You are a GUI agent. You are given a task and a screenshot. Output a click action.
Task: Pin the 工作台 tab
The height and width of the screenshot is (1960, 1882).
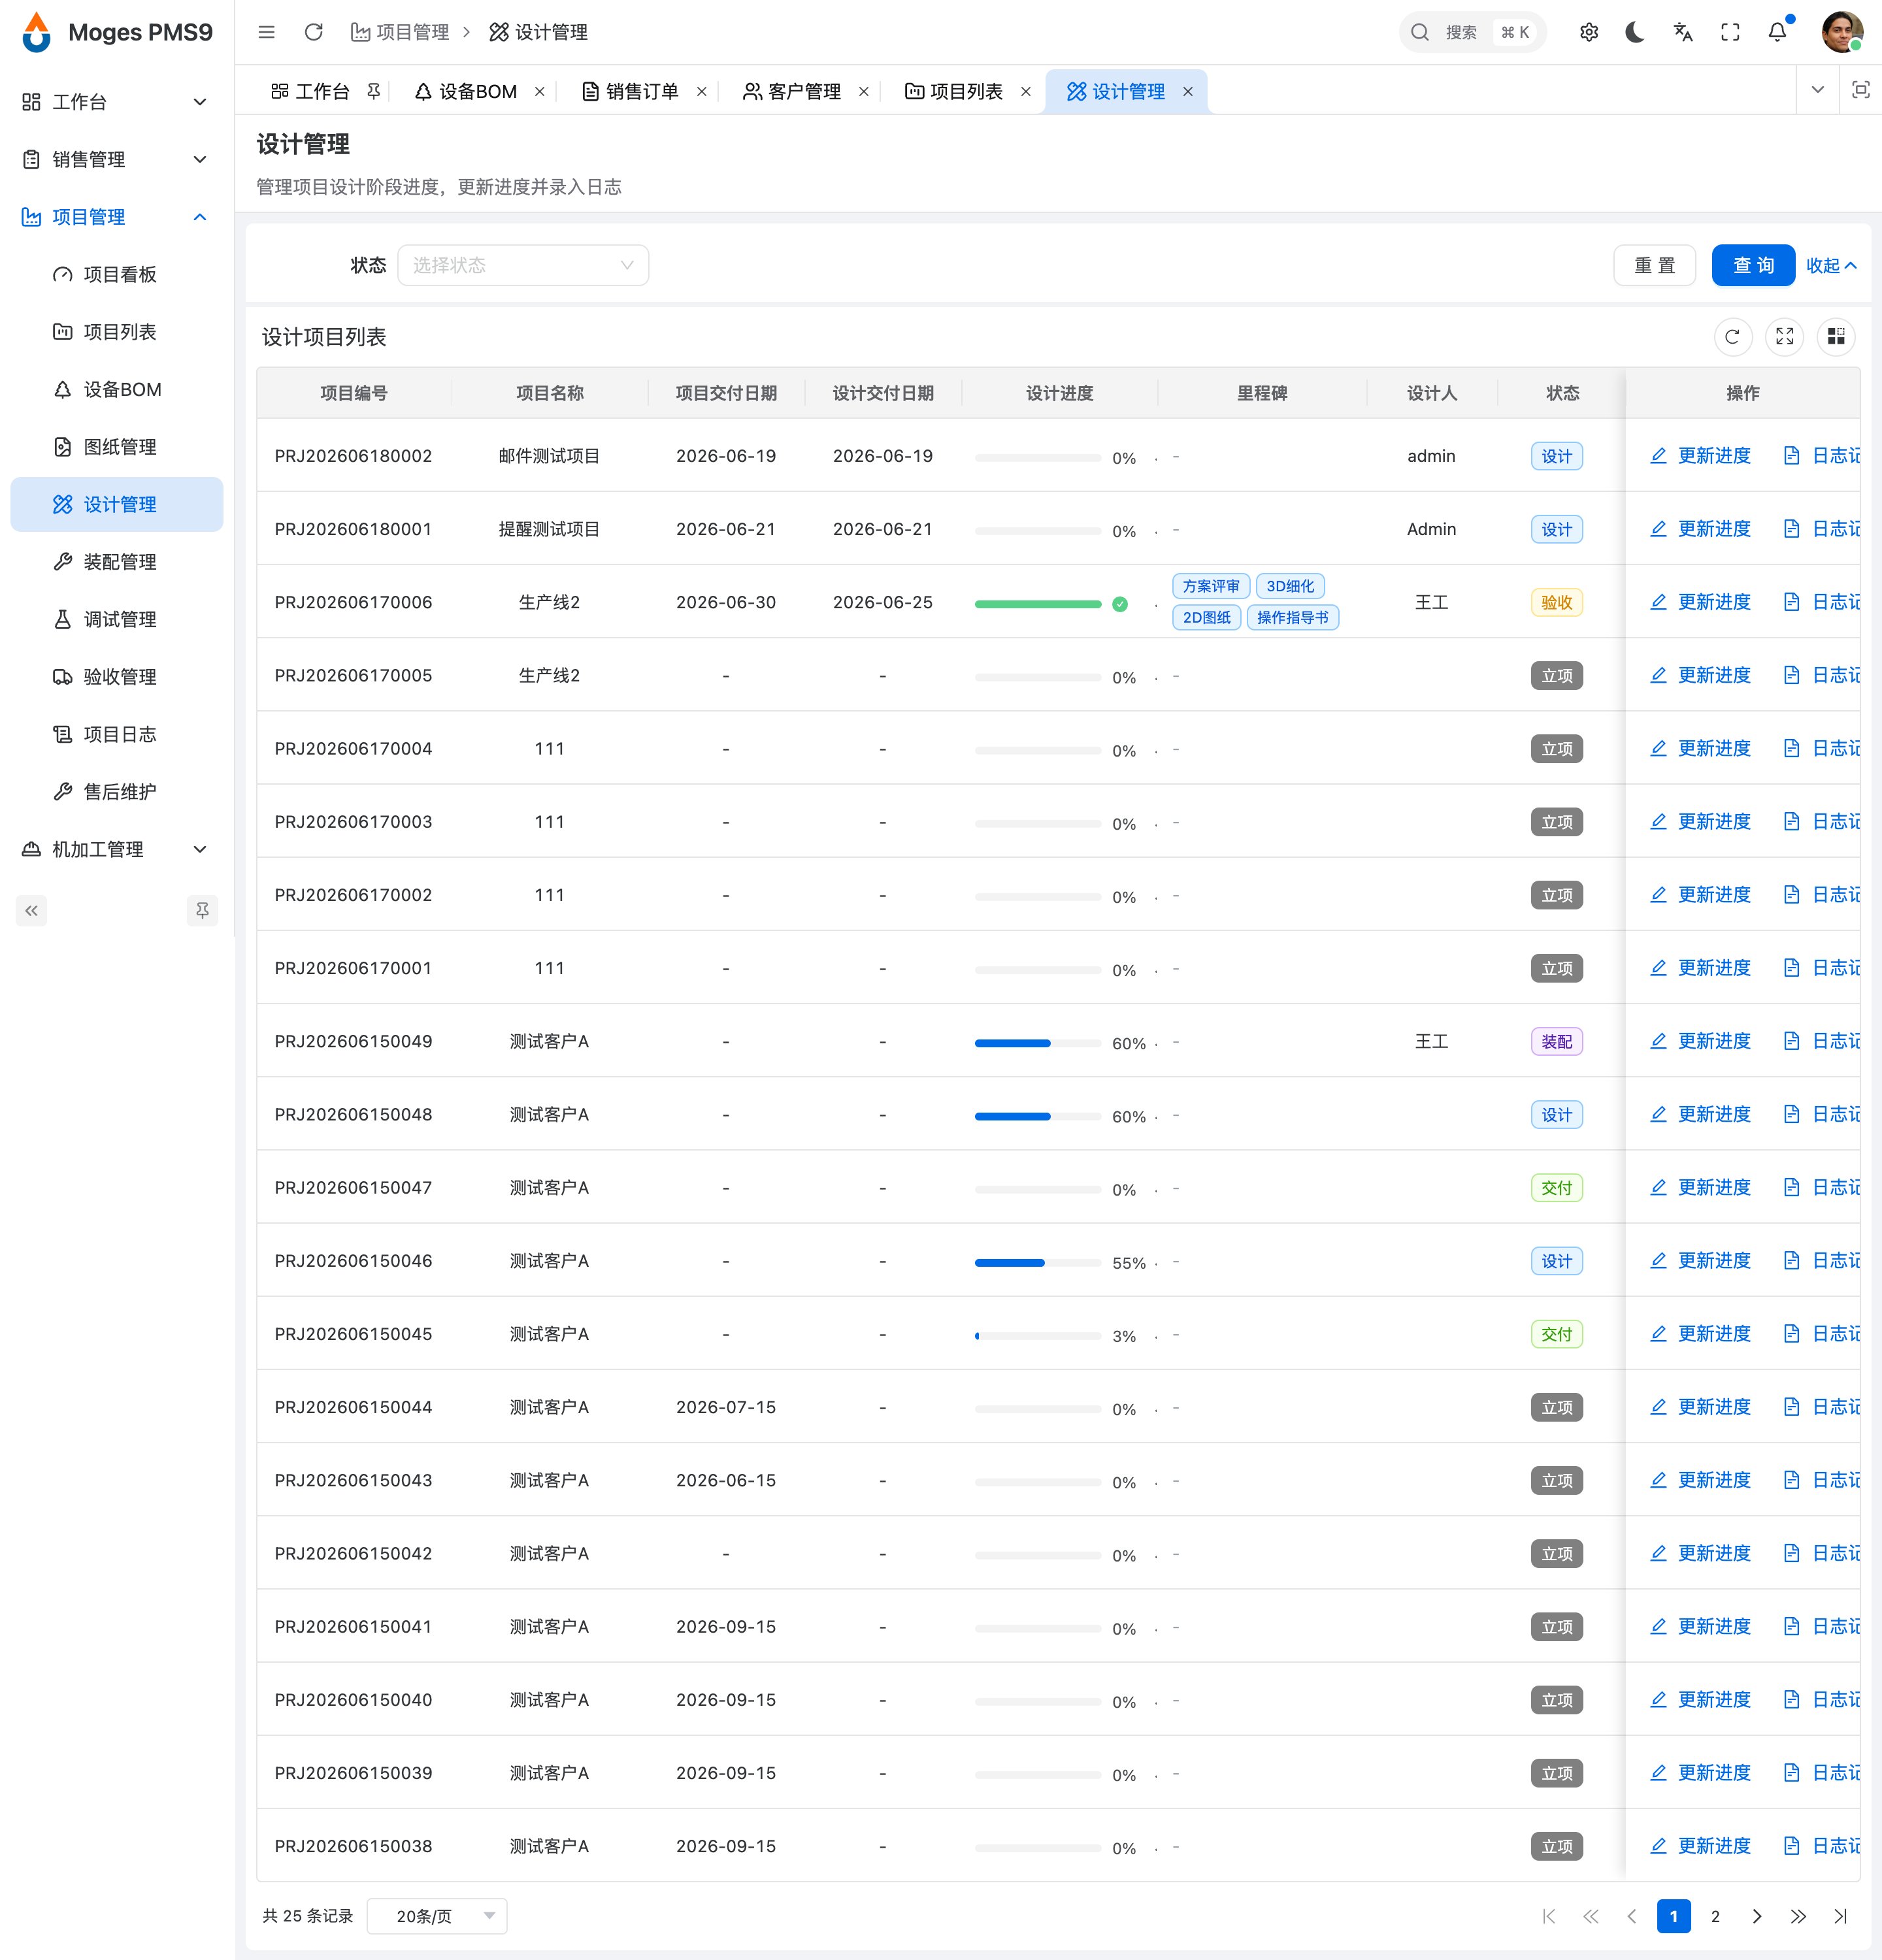click(373, 91)
